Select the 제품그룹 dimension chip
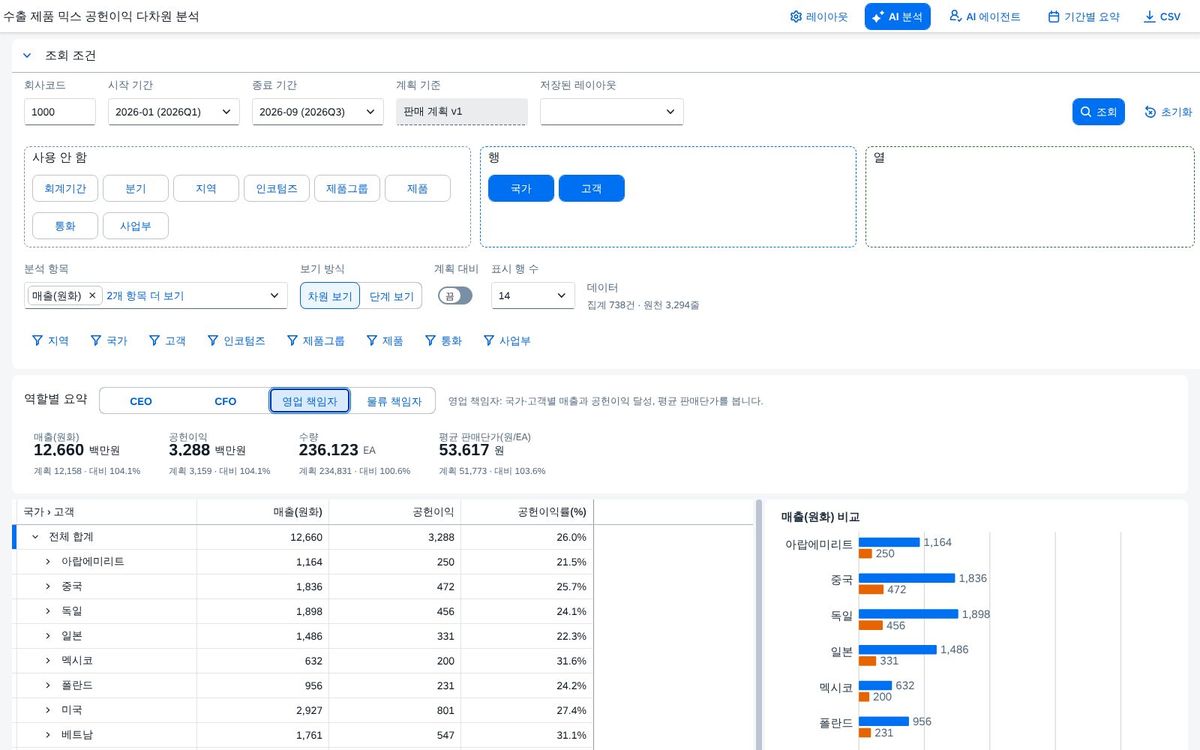This screenshot has width=1200, height=750. [x=347, y=189]
